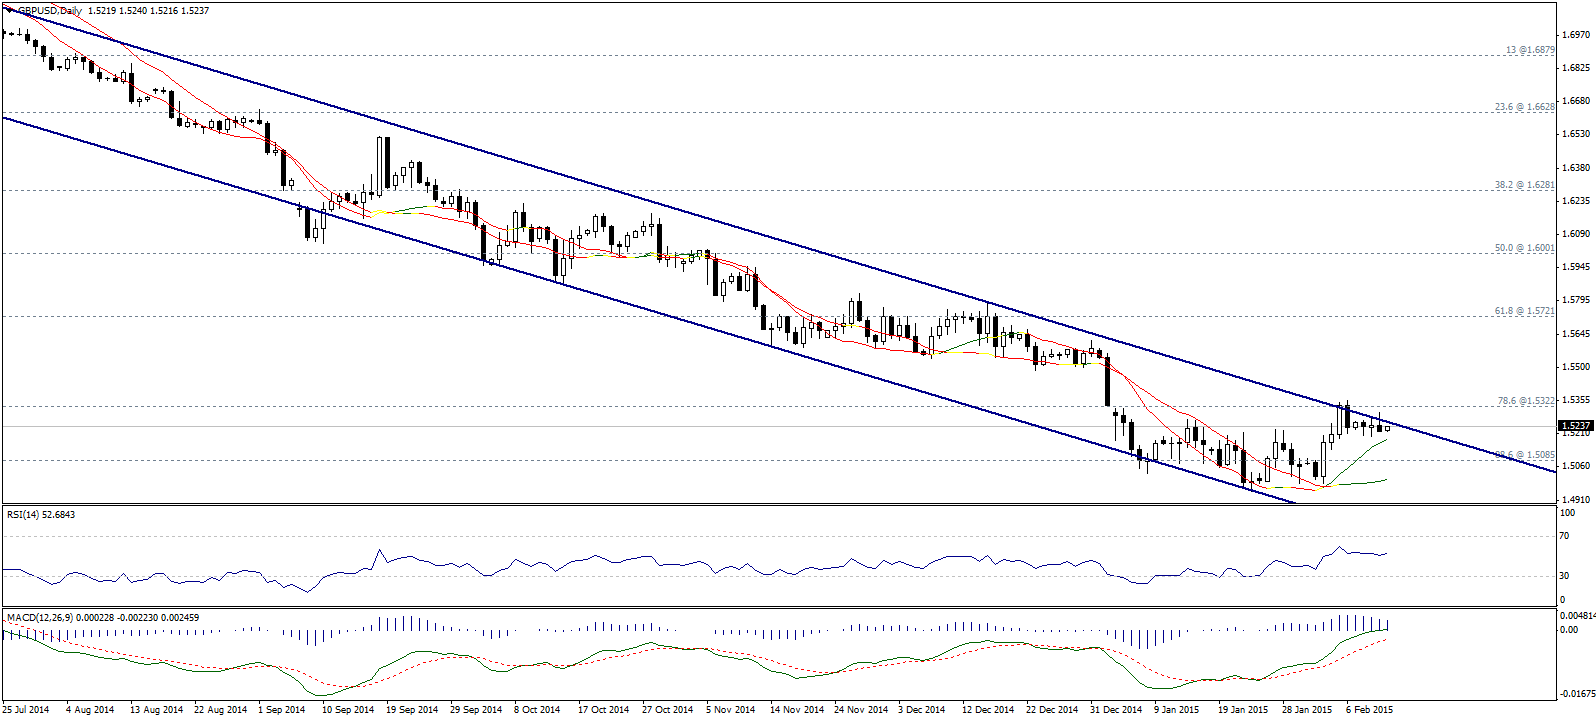Select the Fibonacci label 13 @ 1.6879

click(1530, 50)
